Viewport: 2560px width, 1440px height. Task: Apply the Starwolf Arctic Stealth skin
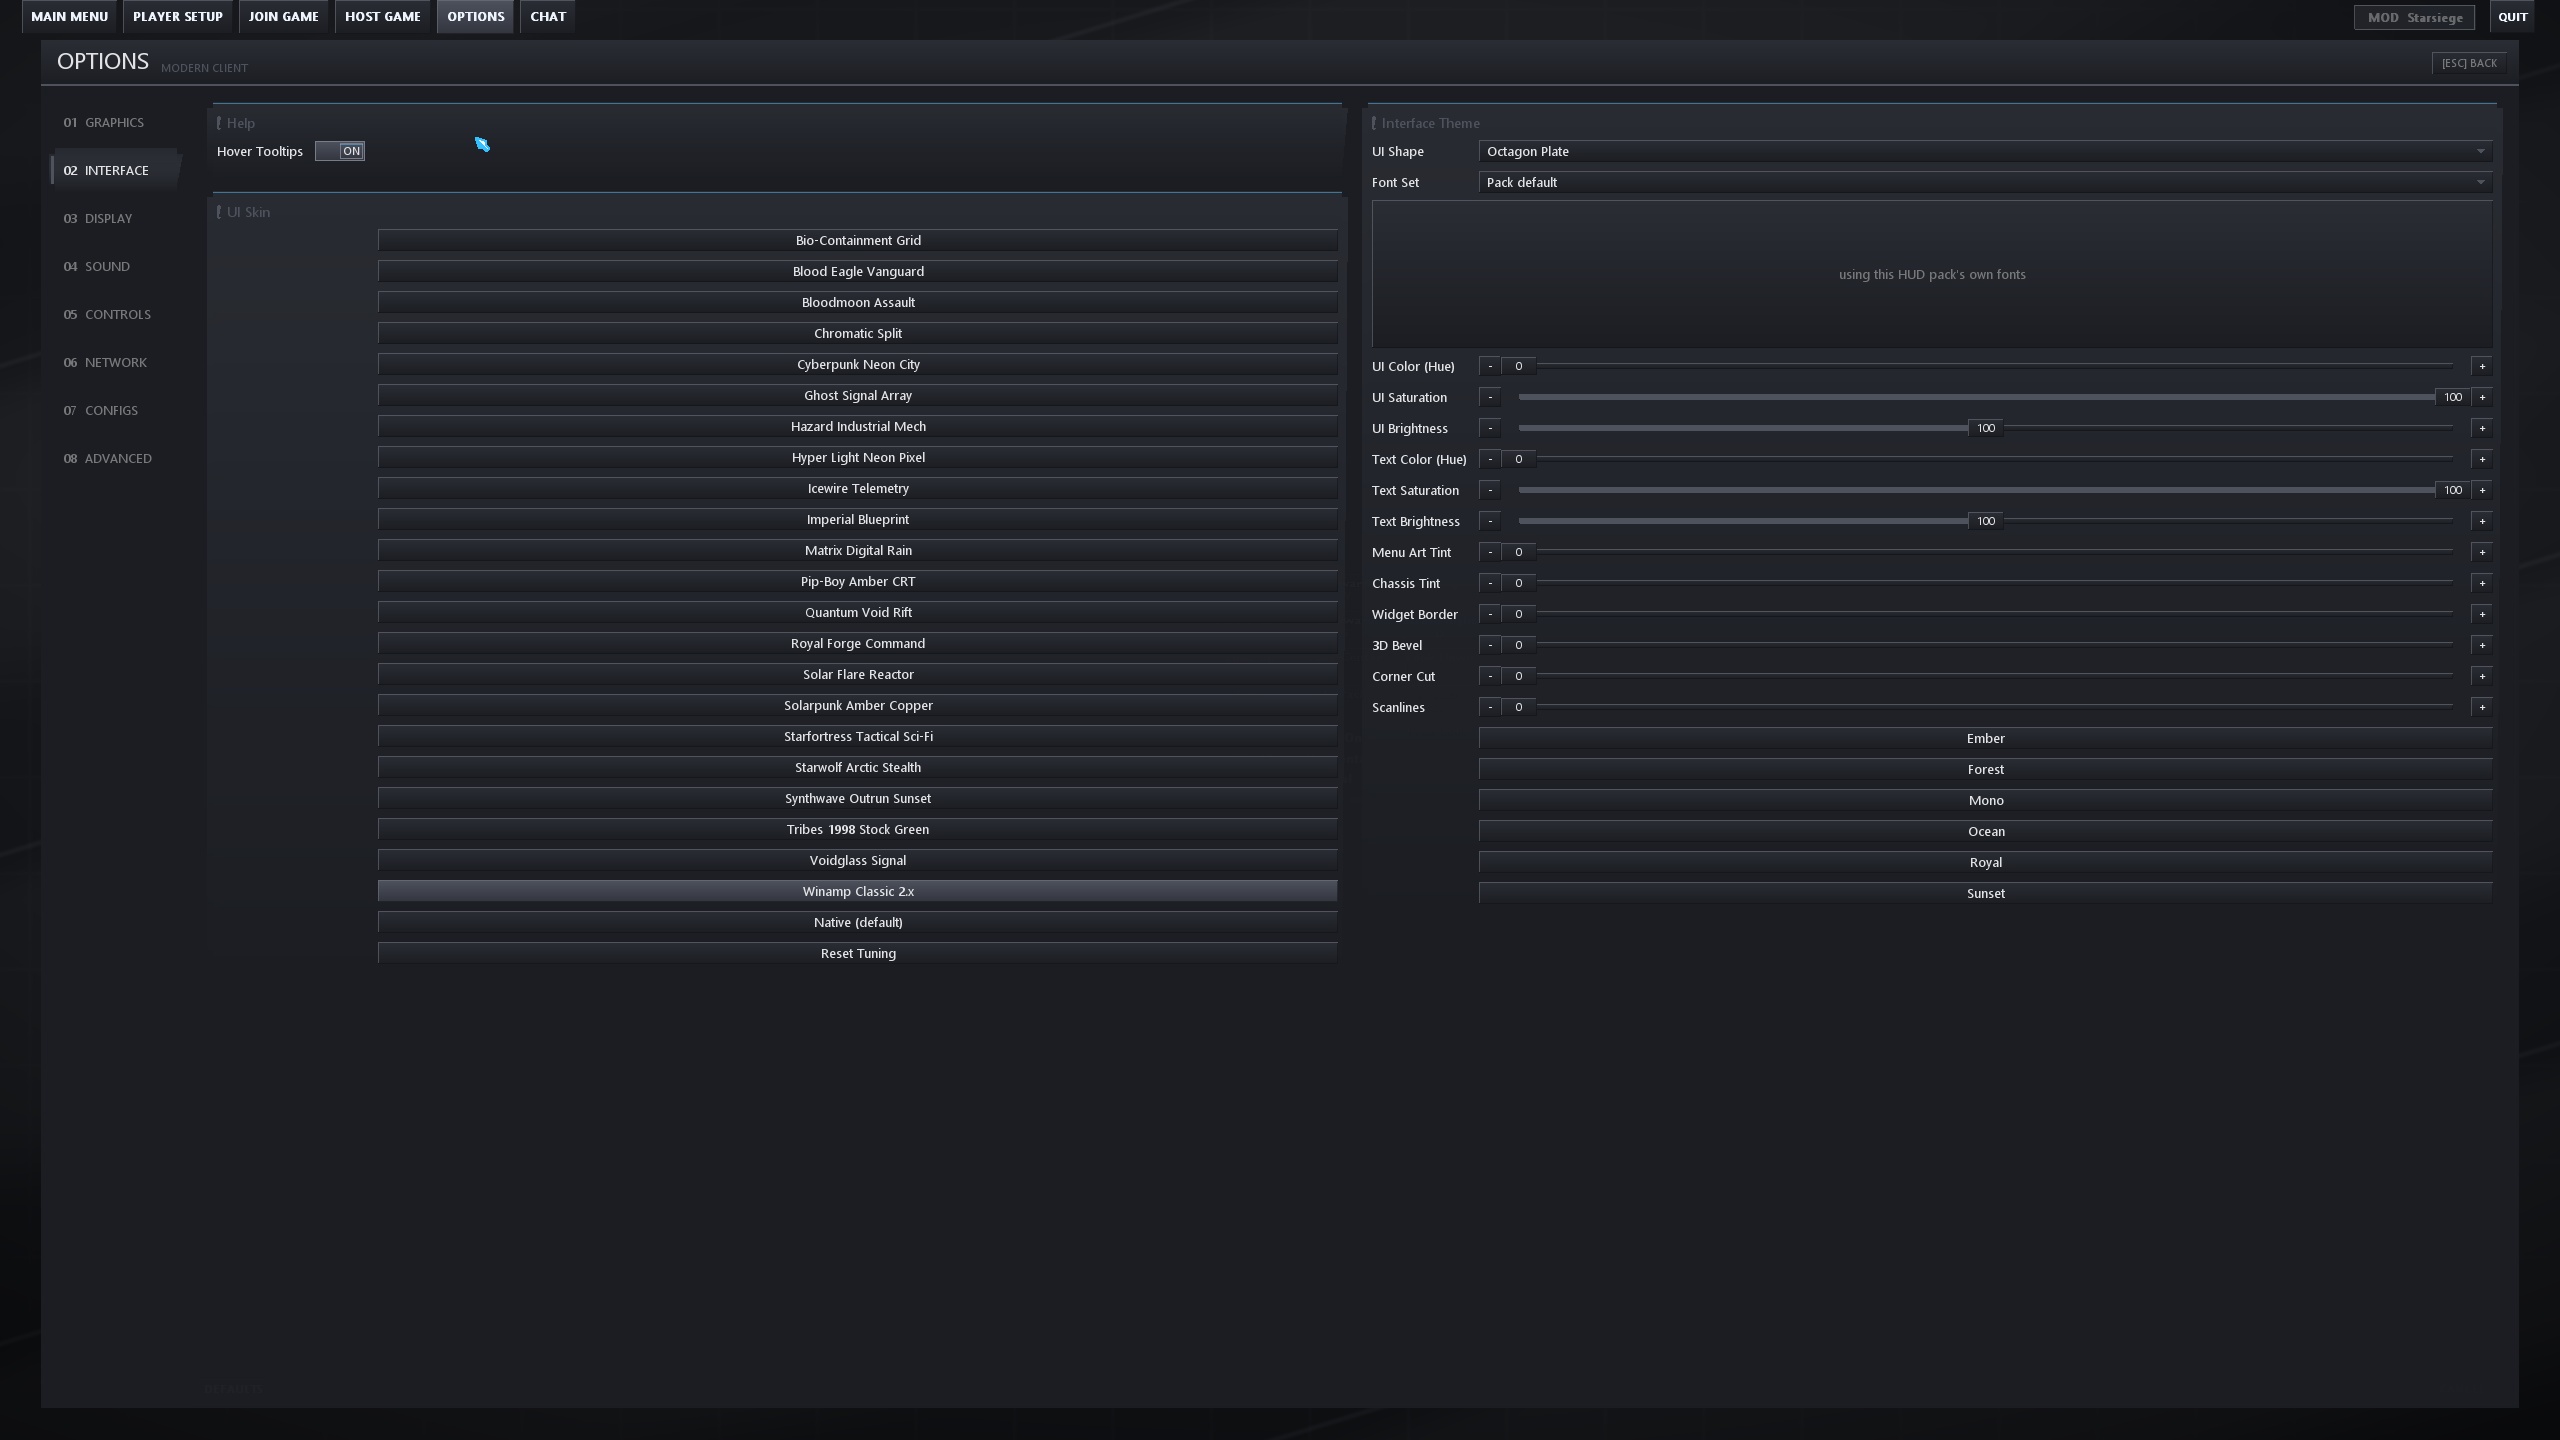point(858,767)
